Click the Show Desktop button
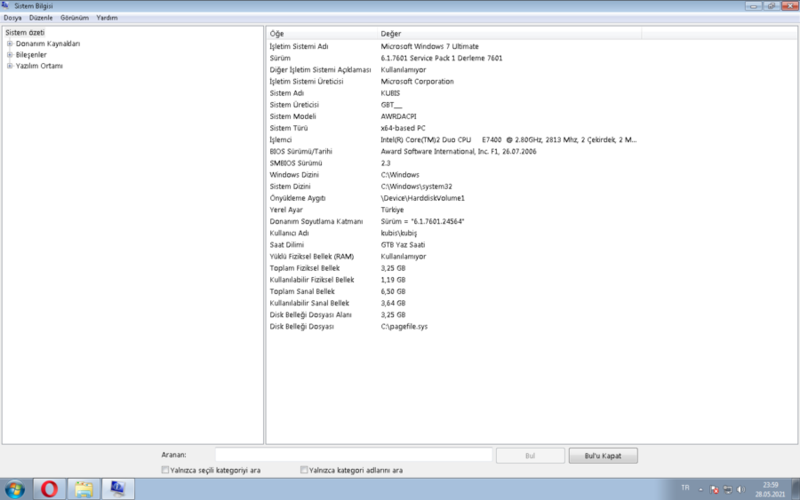This screenshot has width=800, height=500. point(796,489)
